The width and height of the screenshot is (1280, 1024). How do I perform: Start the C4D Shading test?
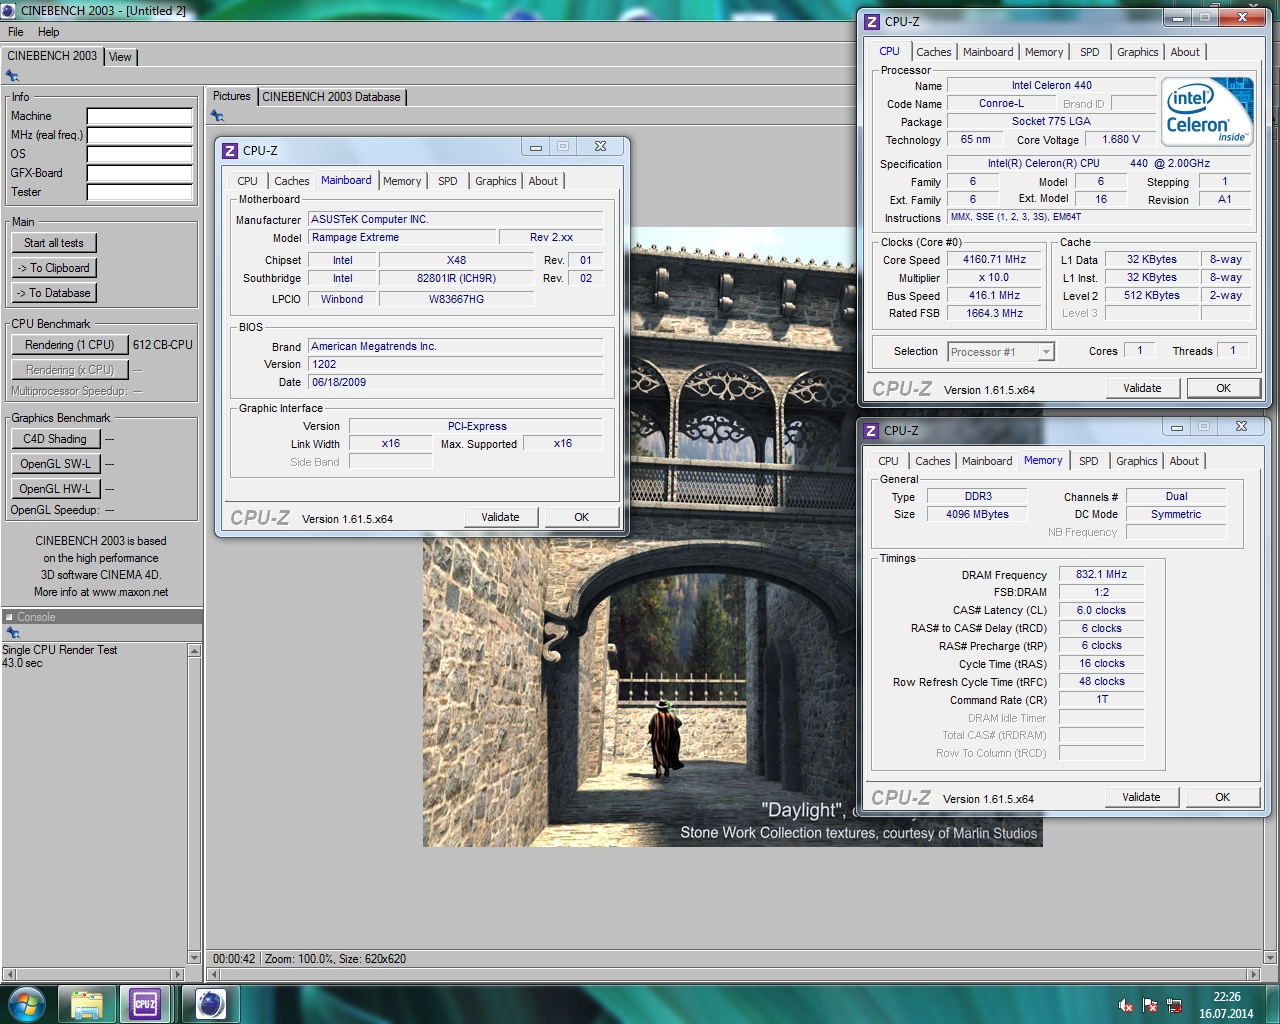pos(55,439)
